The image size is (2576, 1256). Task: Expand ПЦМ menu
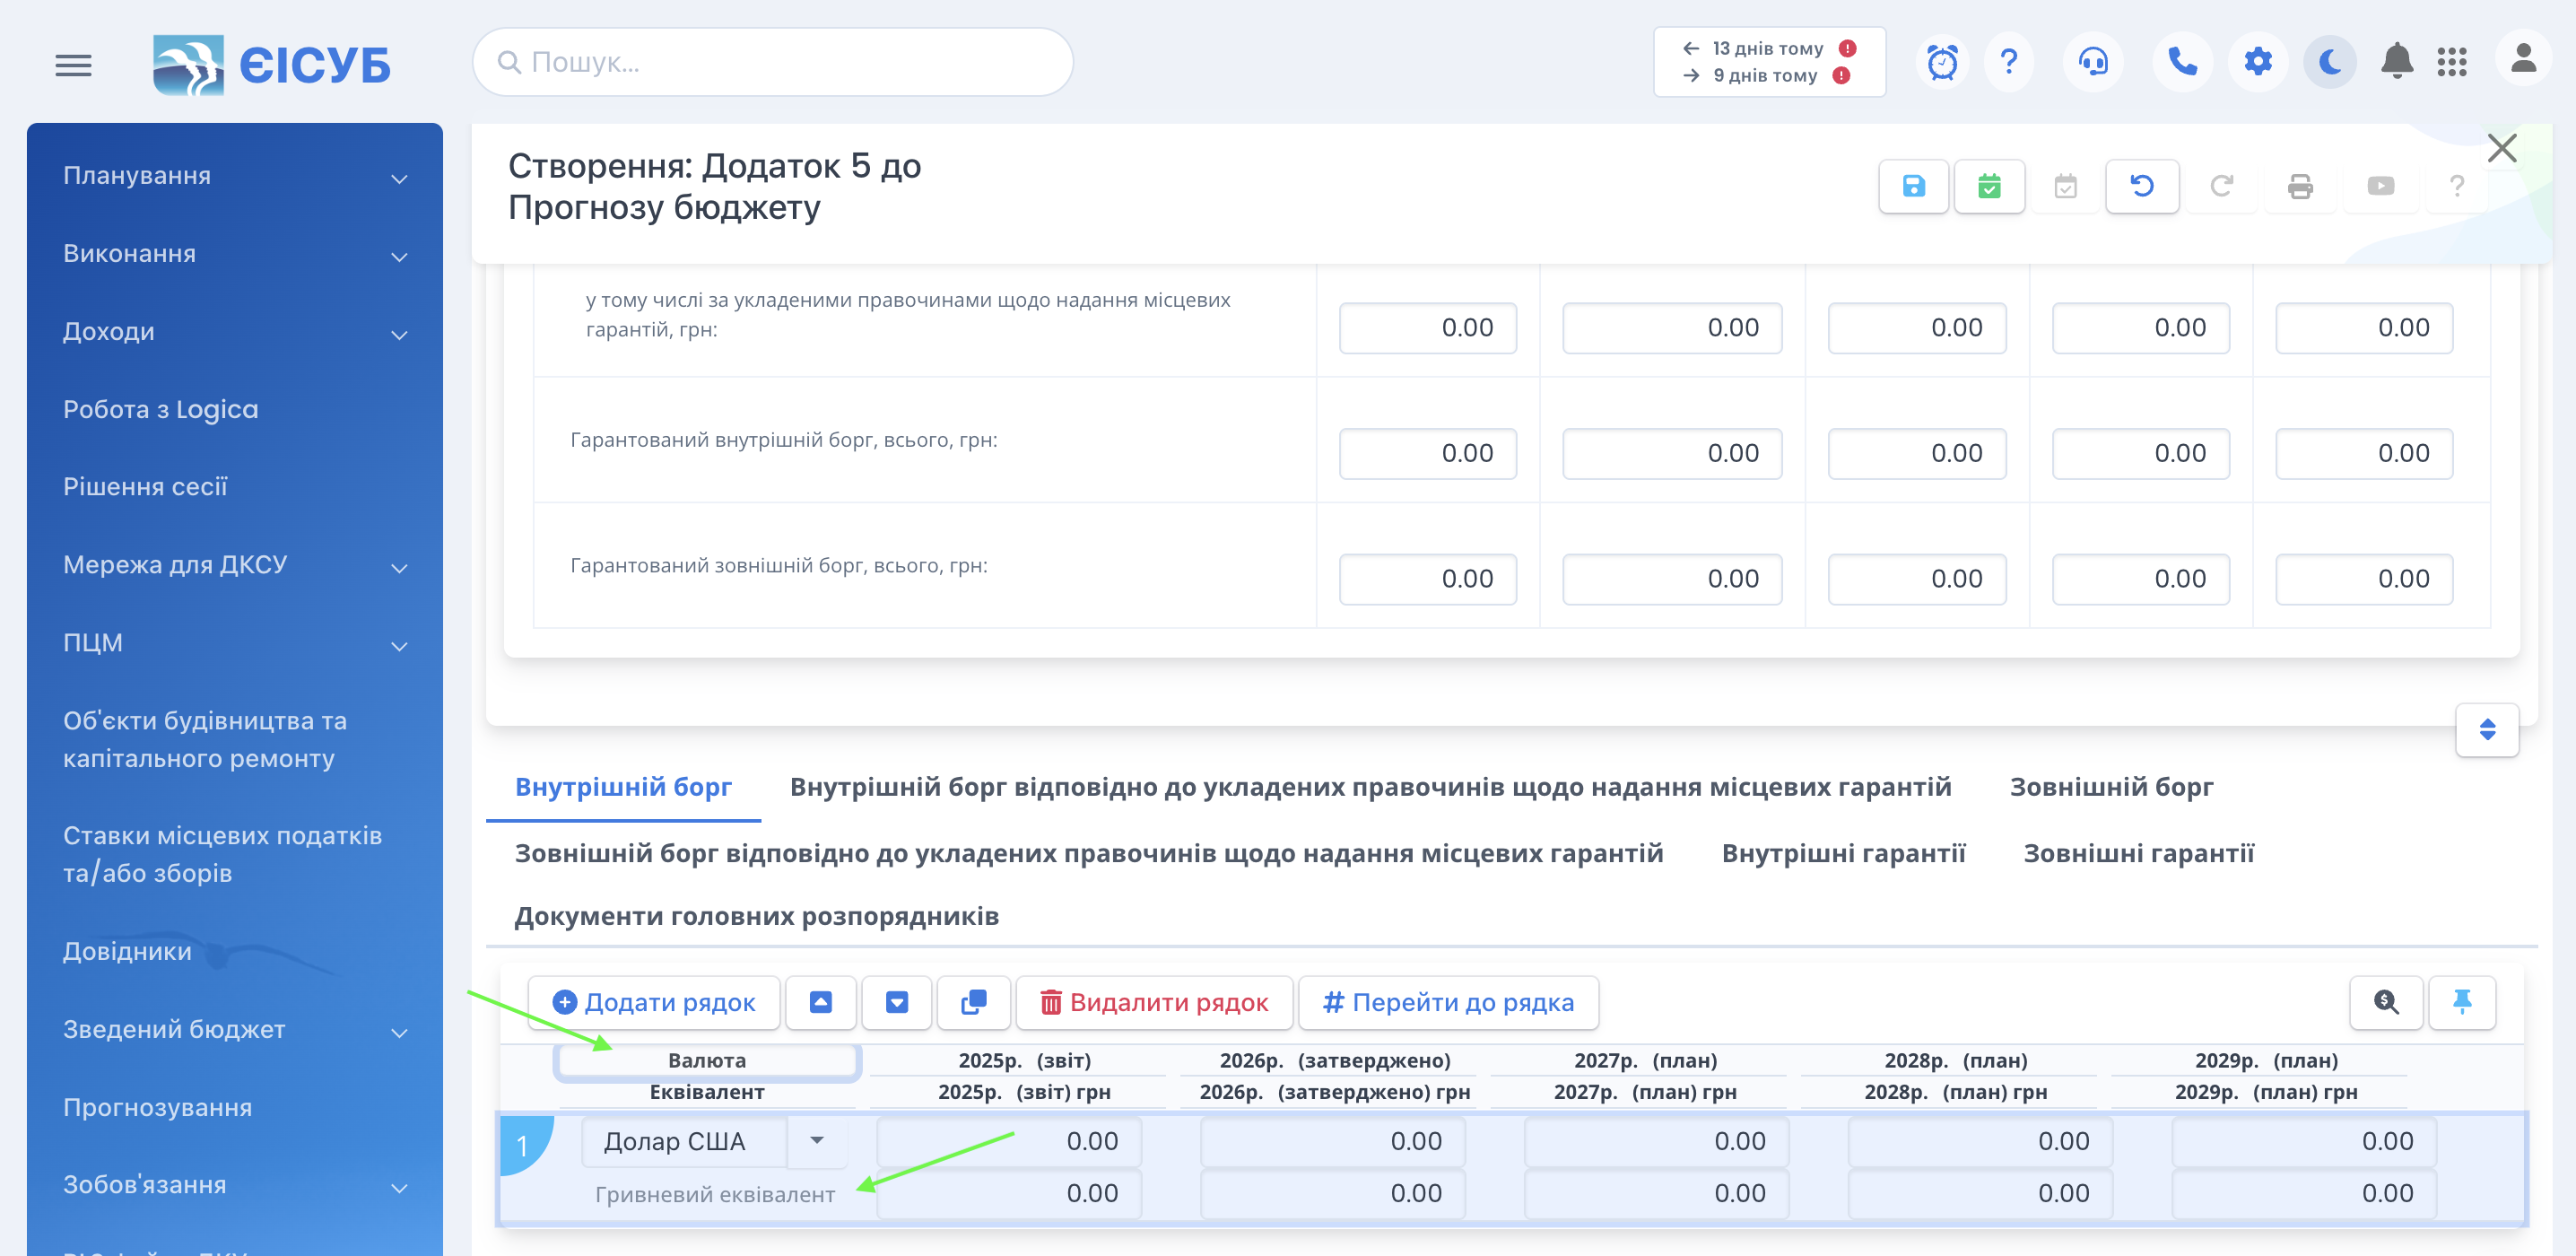tap(235, 643)
